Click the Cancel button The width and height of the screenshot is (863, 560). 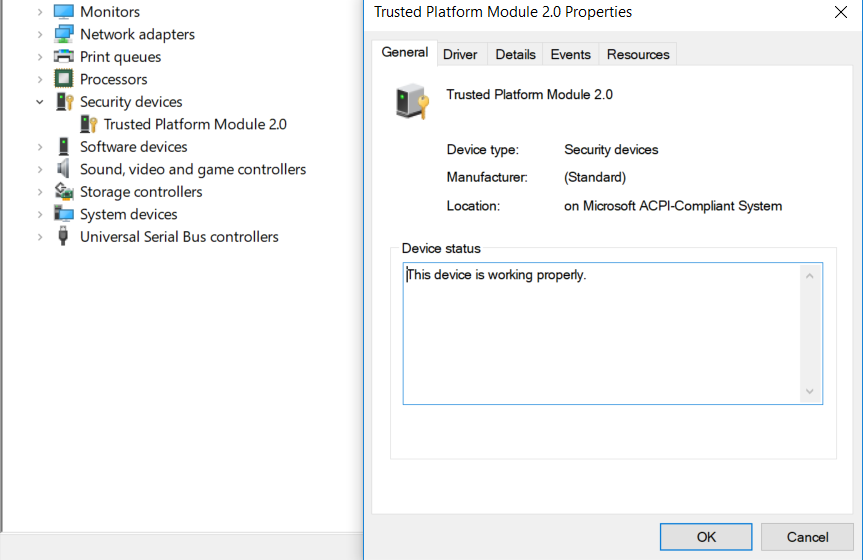(807, 537)
